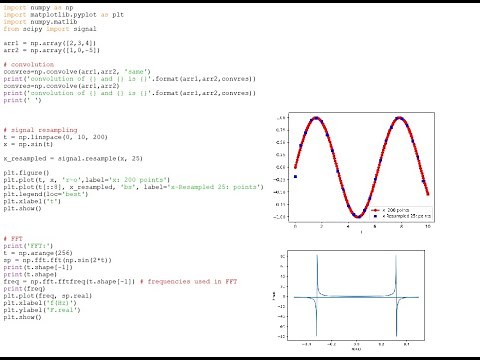Click the 'print(freq)' line
Image resolution: width=480 pixels, height=360 pixels.
[24, 289]
